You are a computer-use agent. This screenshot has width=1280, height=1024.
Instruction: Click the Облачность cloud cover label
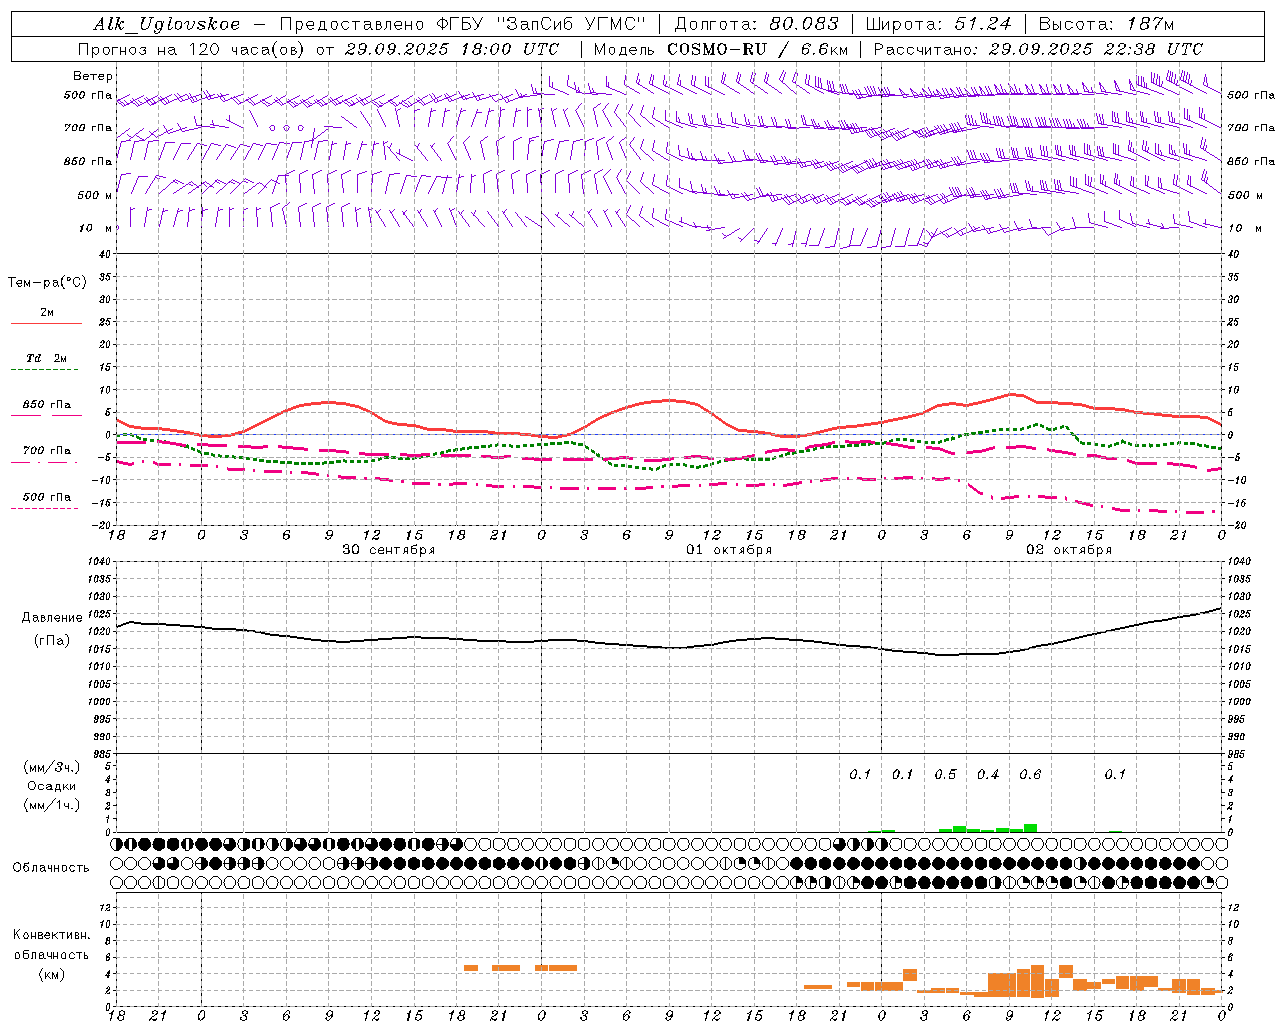(51, 868)
